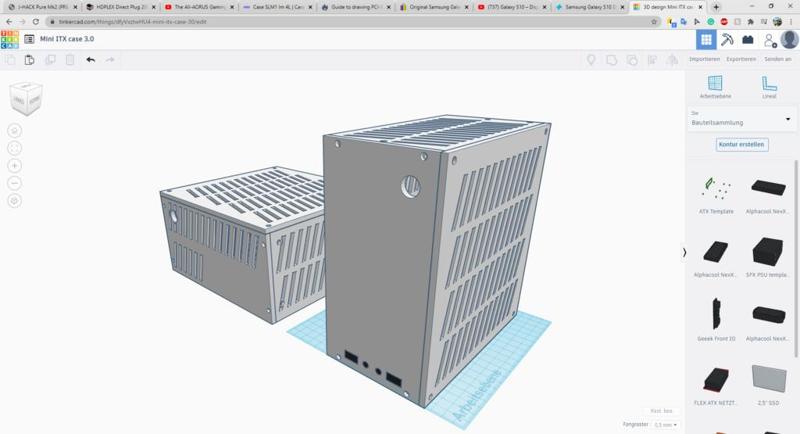Click the Delete trash icon

point(70,60)
